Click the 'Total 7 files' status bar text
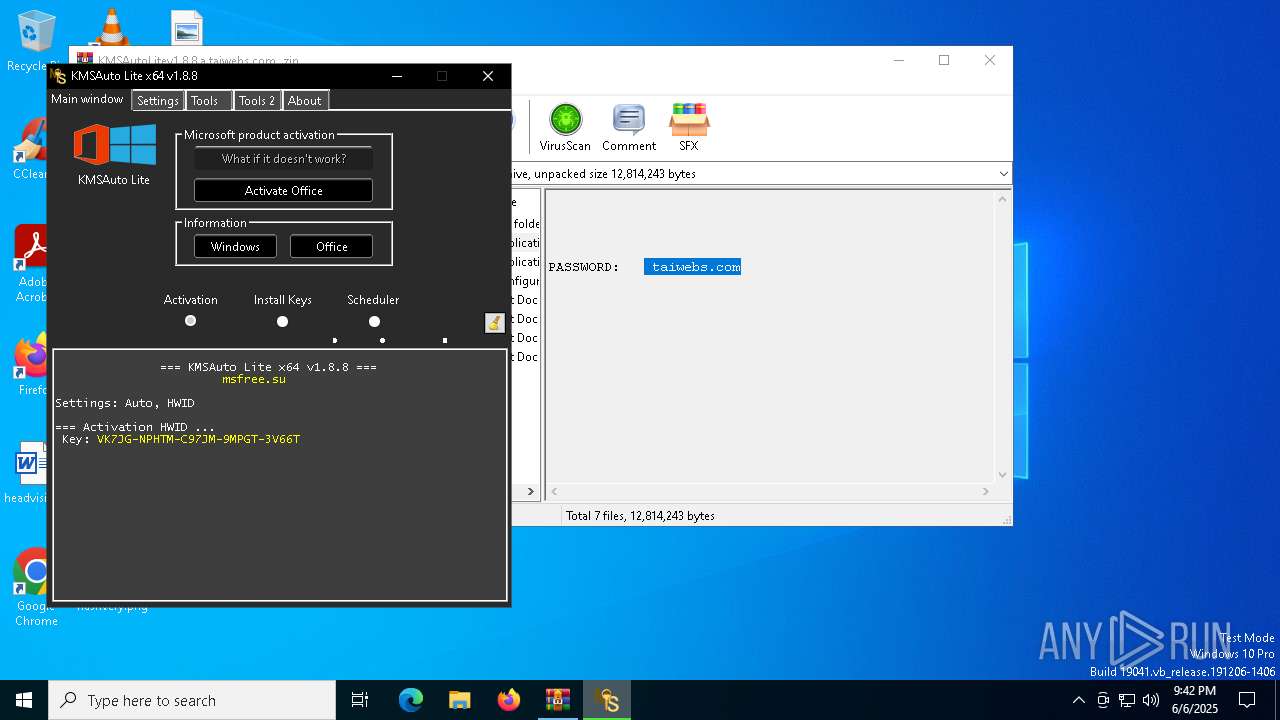 coord(640,516)
